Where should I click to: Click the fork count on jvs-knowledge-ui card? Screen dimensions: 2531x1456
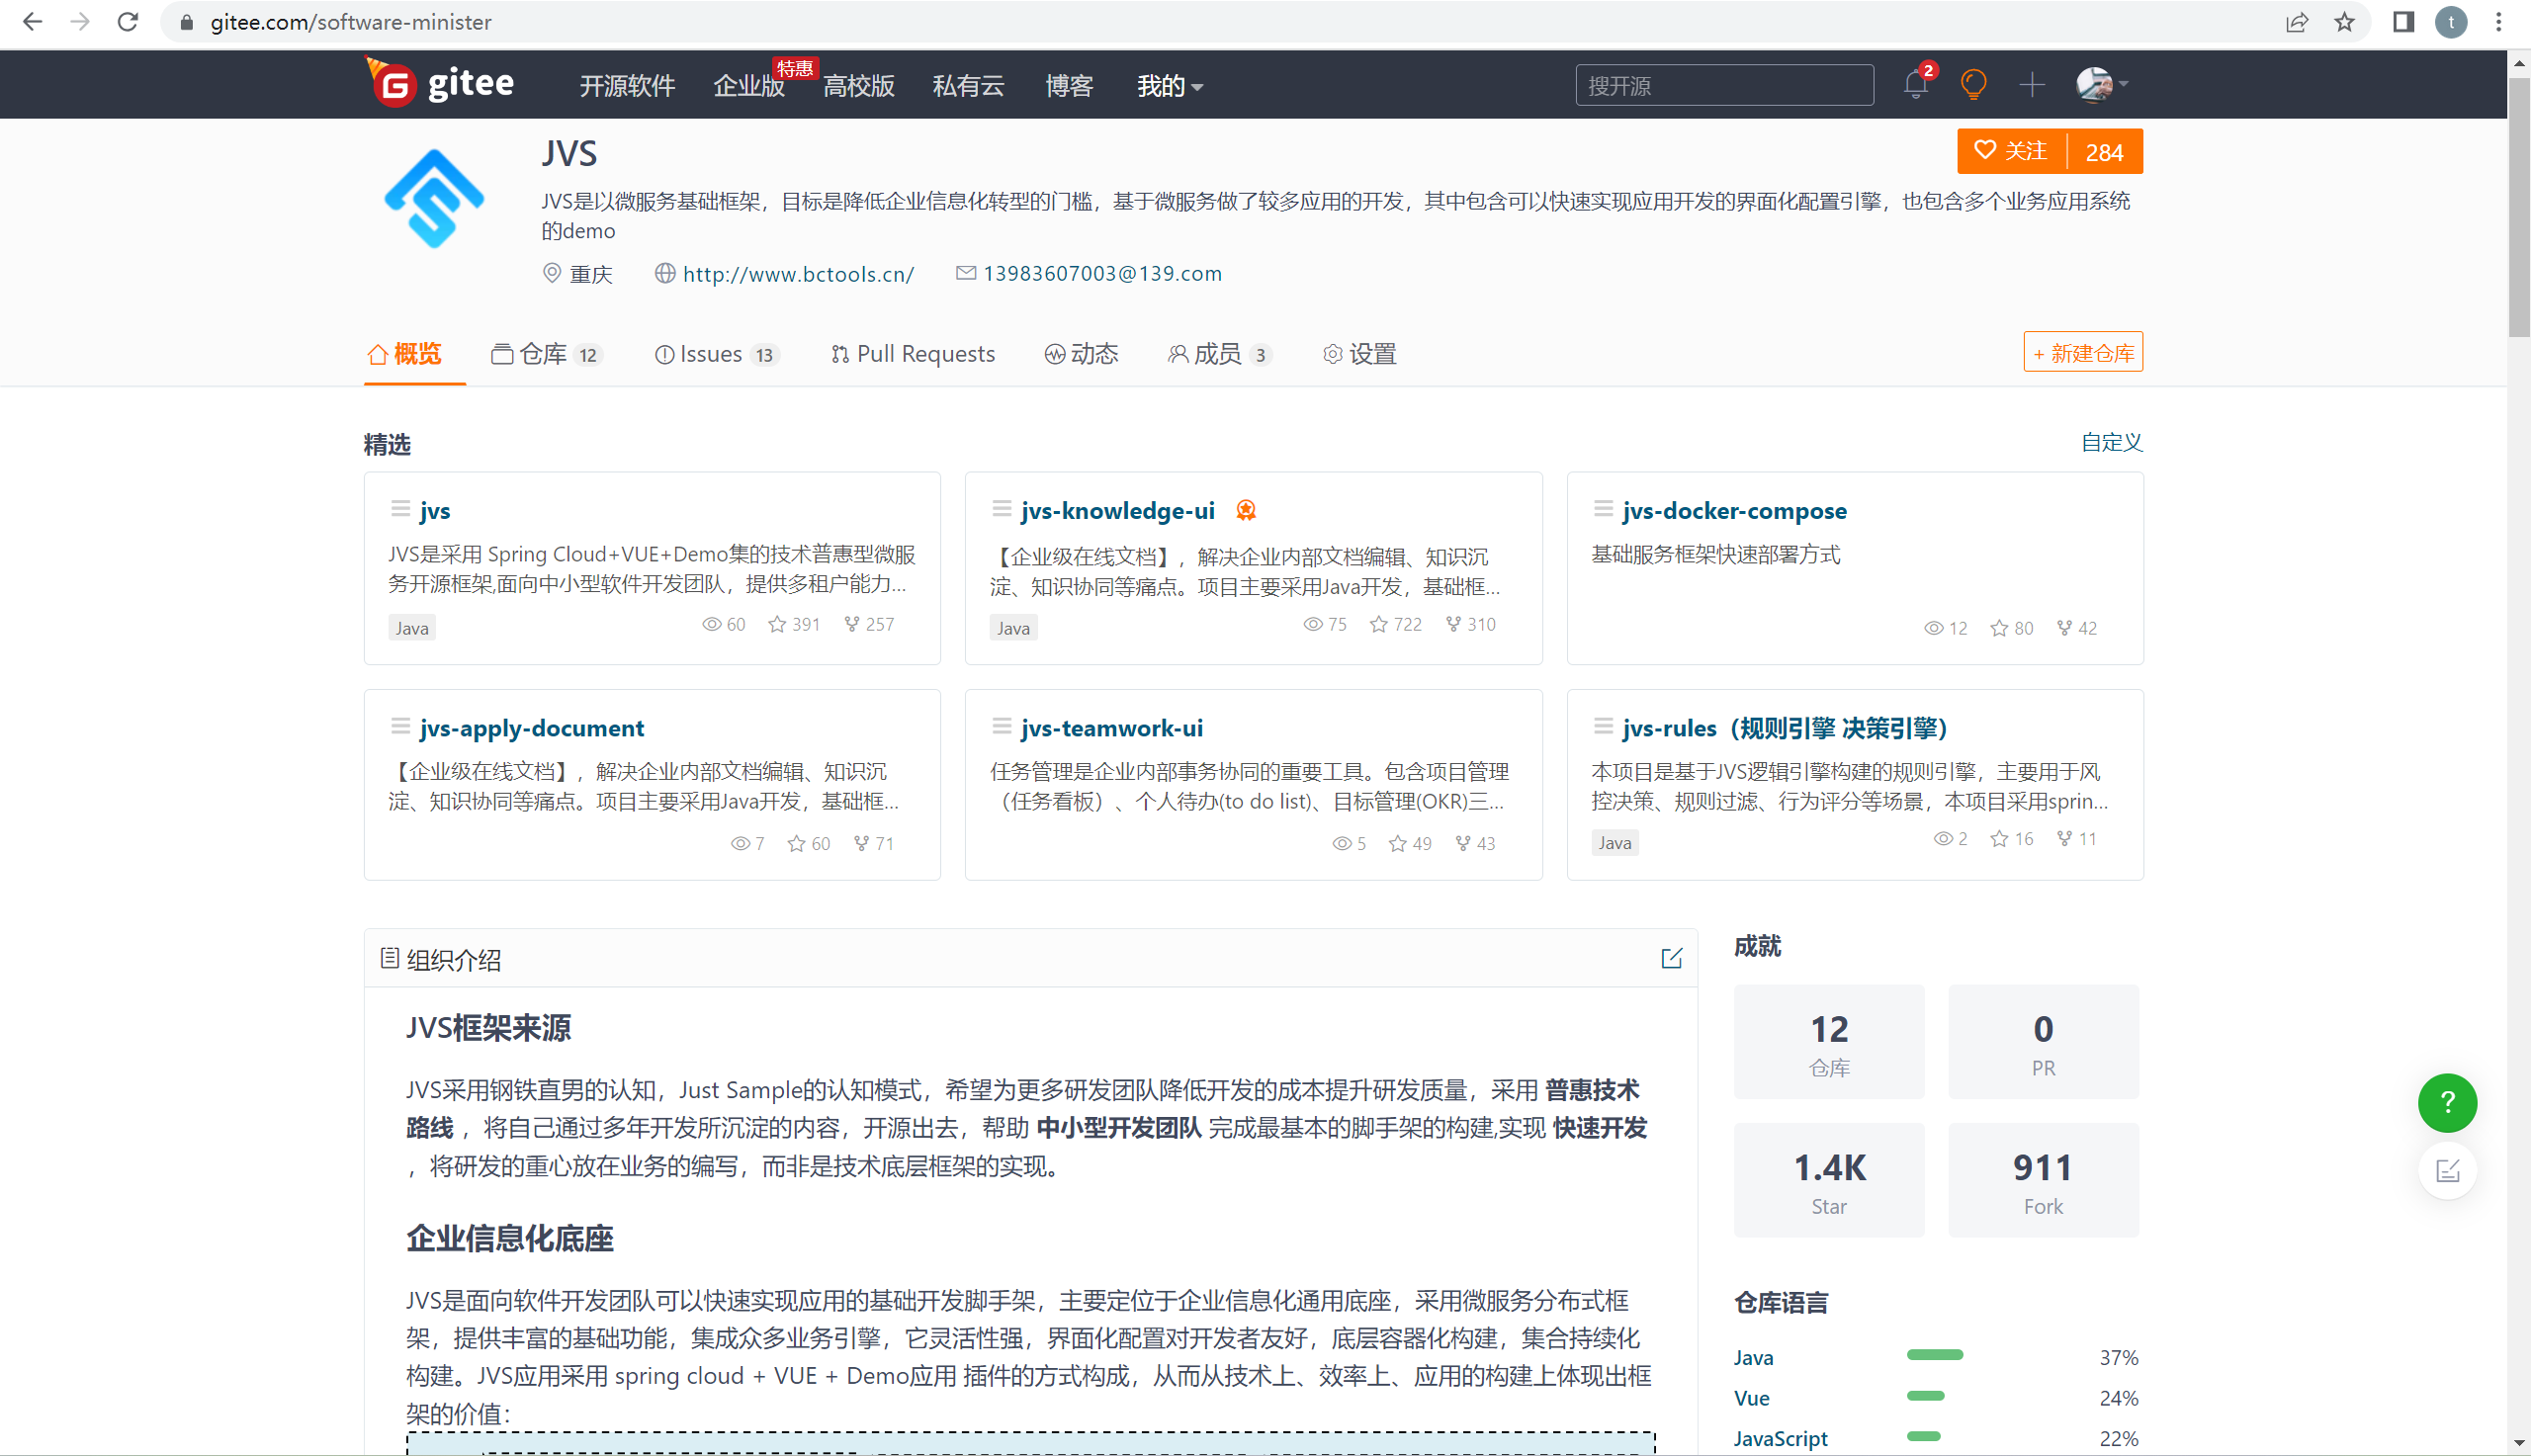click(x=1470, y=624)
